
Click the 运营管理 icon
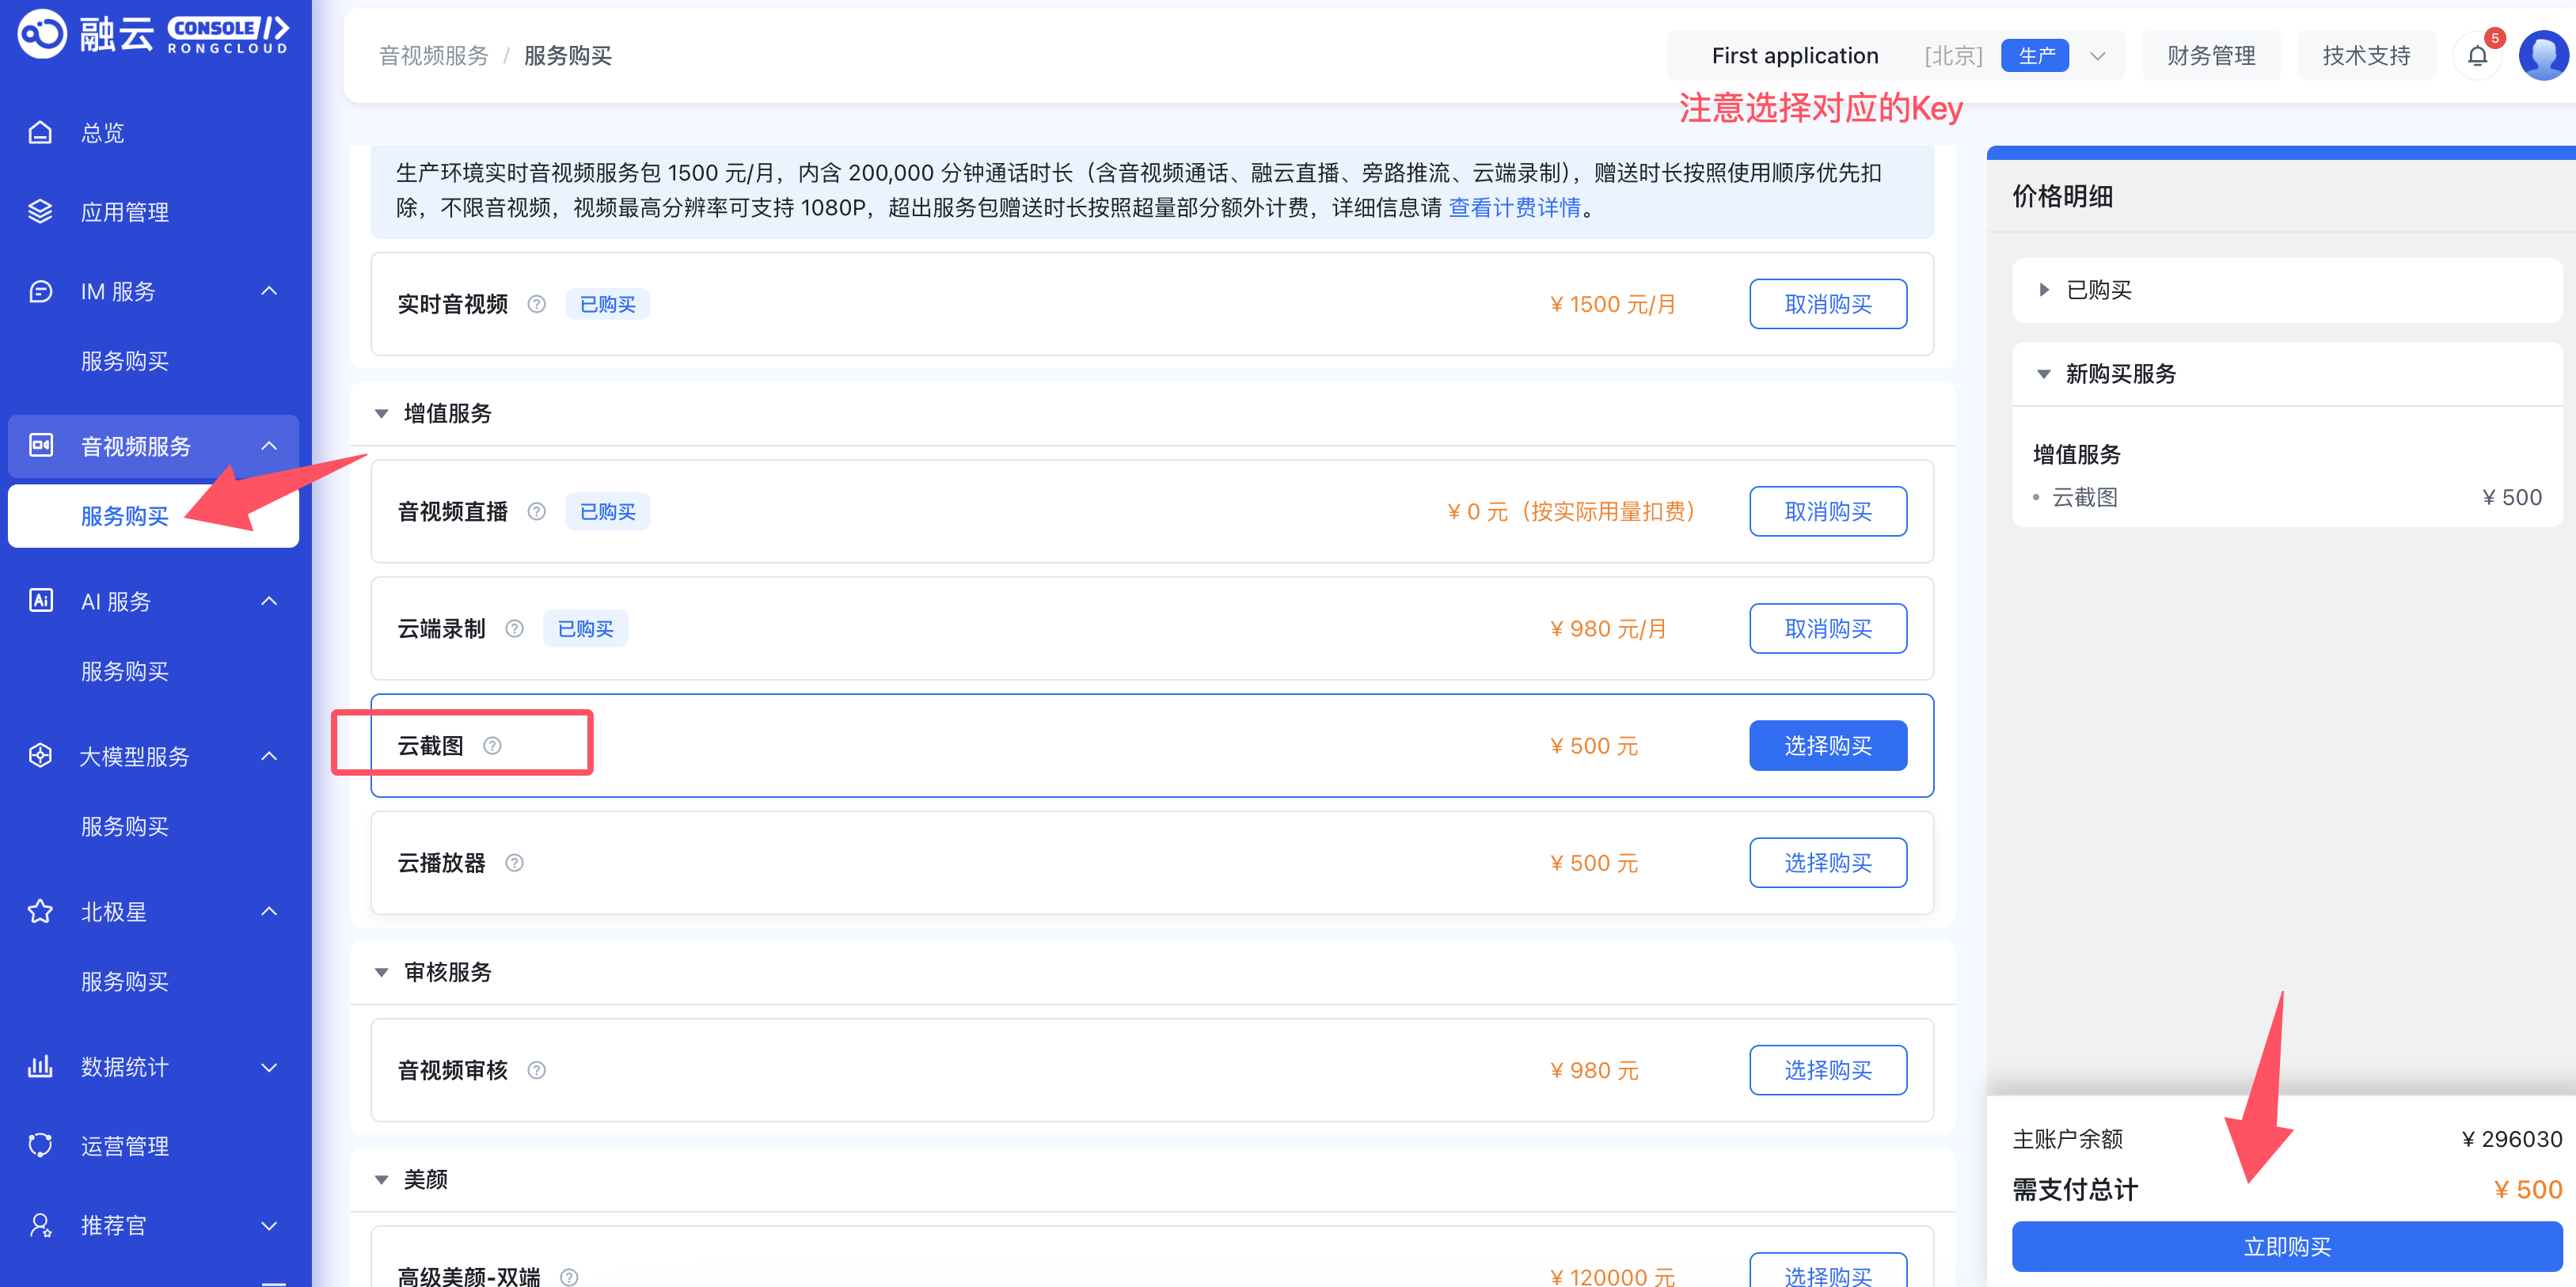click(40, 1145)
